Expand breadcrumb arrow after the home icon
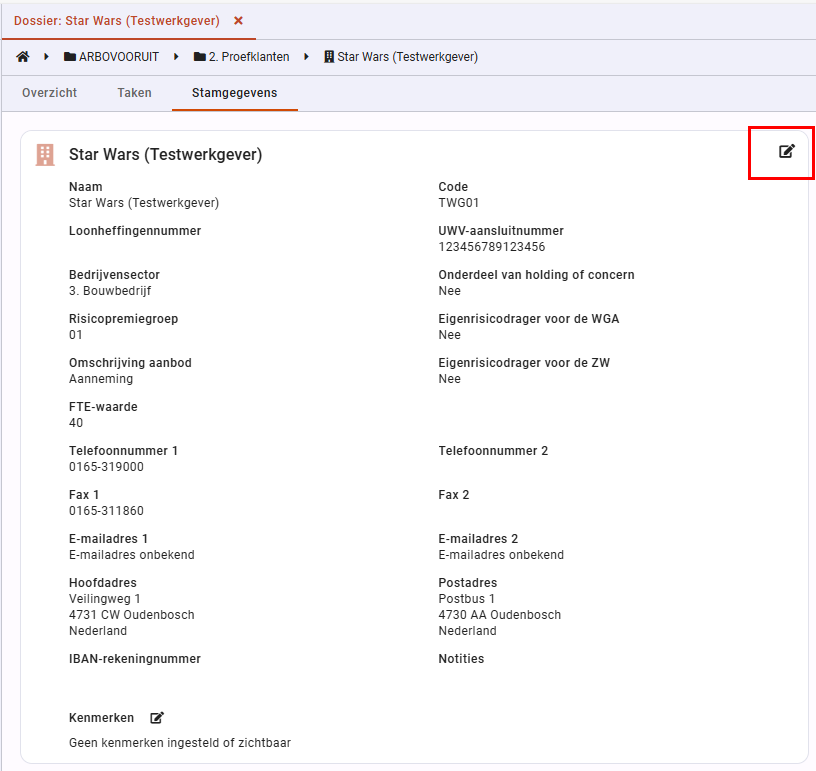 (x=46, y=57)
